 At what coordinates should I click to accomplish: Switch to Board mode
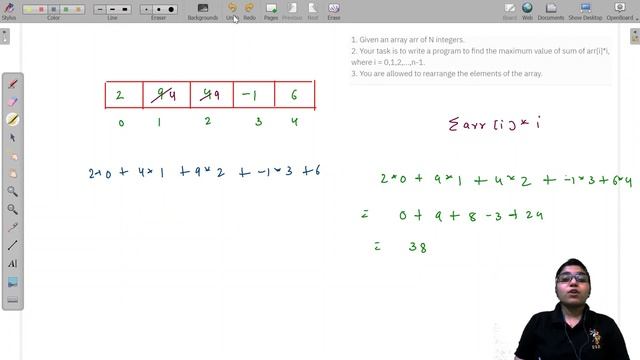click(x=509, y=11)
